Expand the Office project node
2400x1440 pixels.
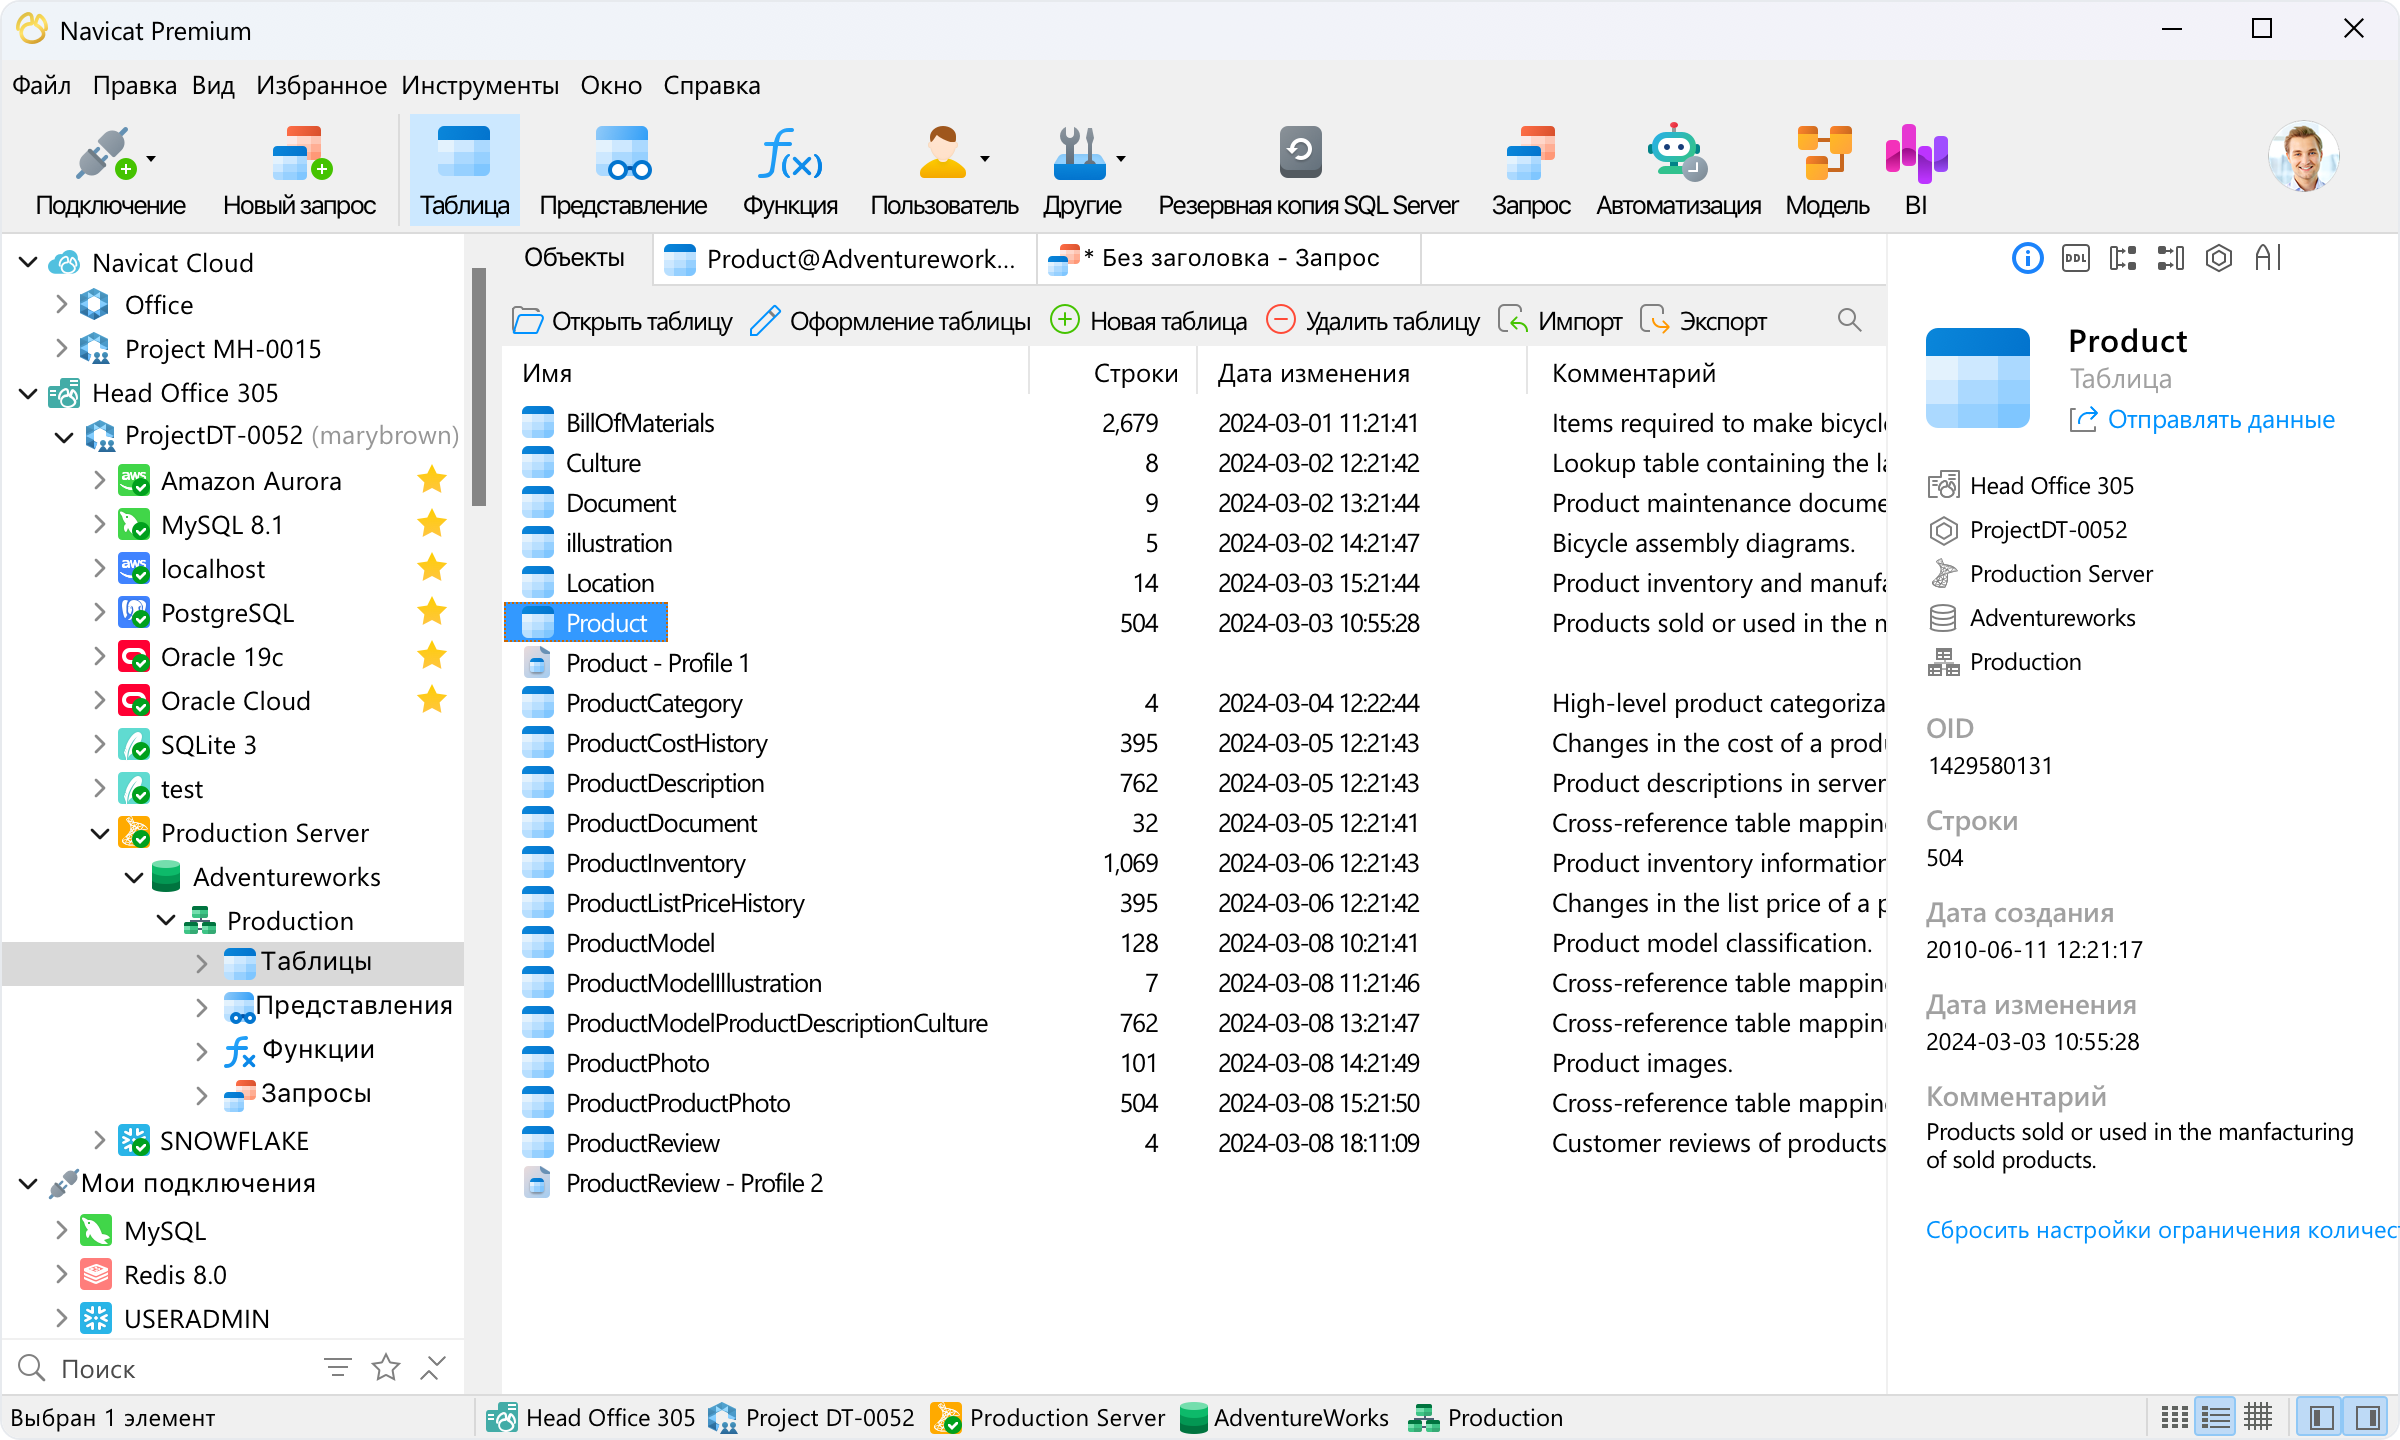pos(61,304)
